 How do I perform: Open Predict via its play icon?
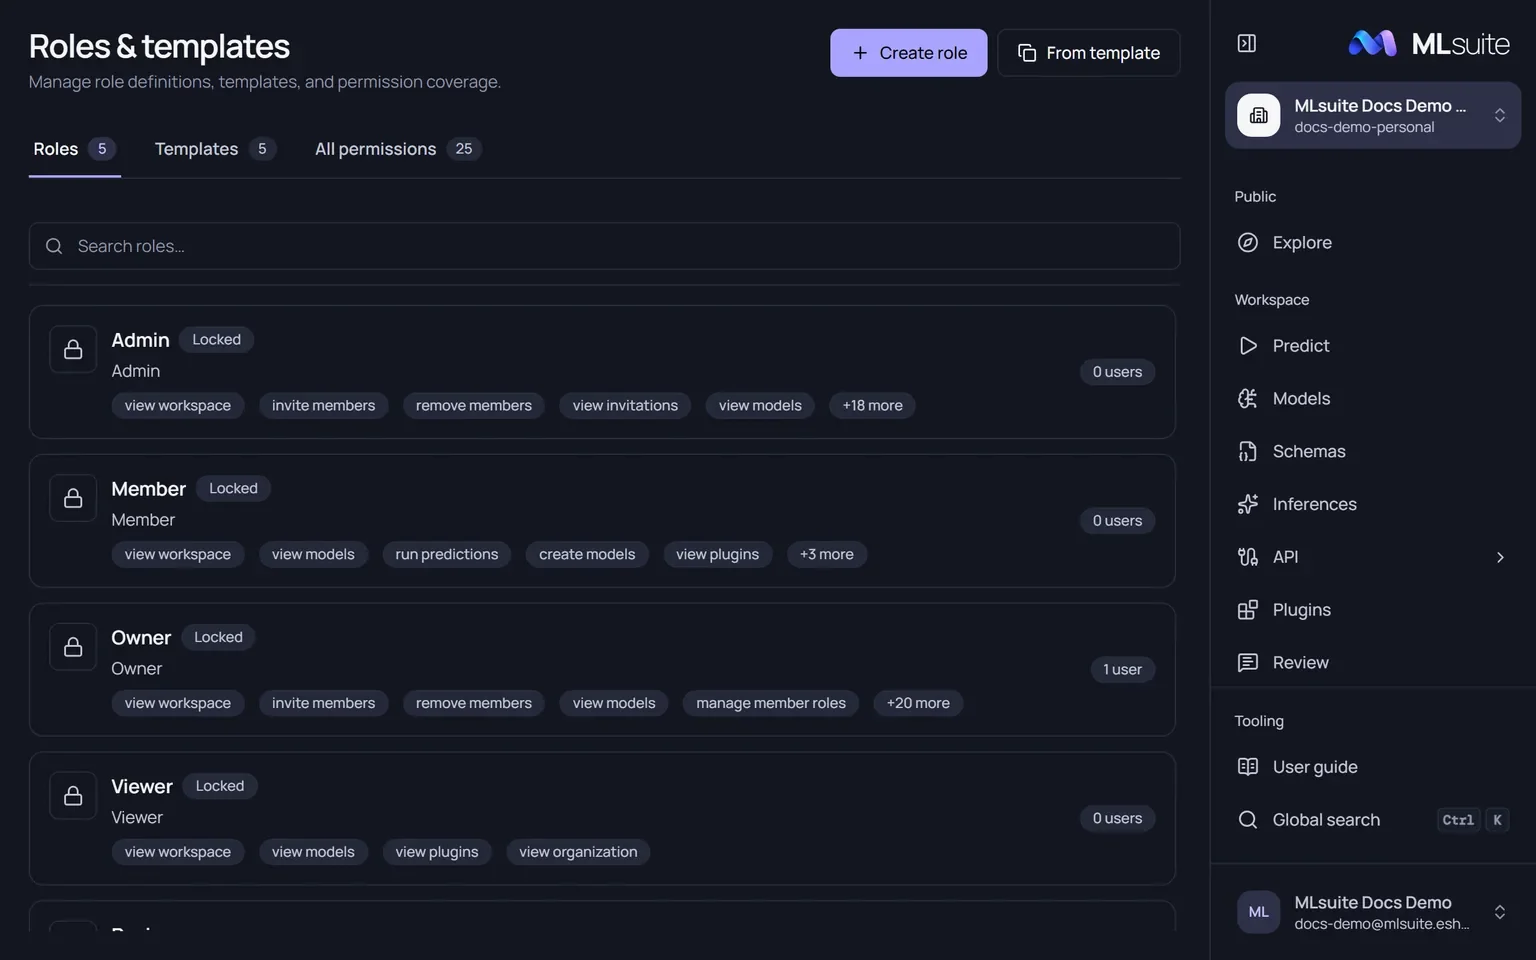[x=1248, y=345]
